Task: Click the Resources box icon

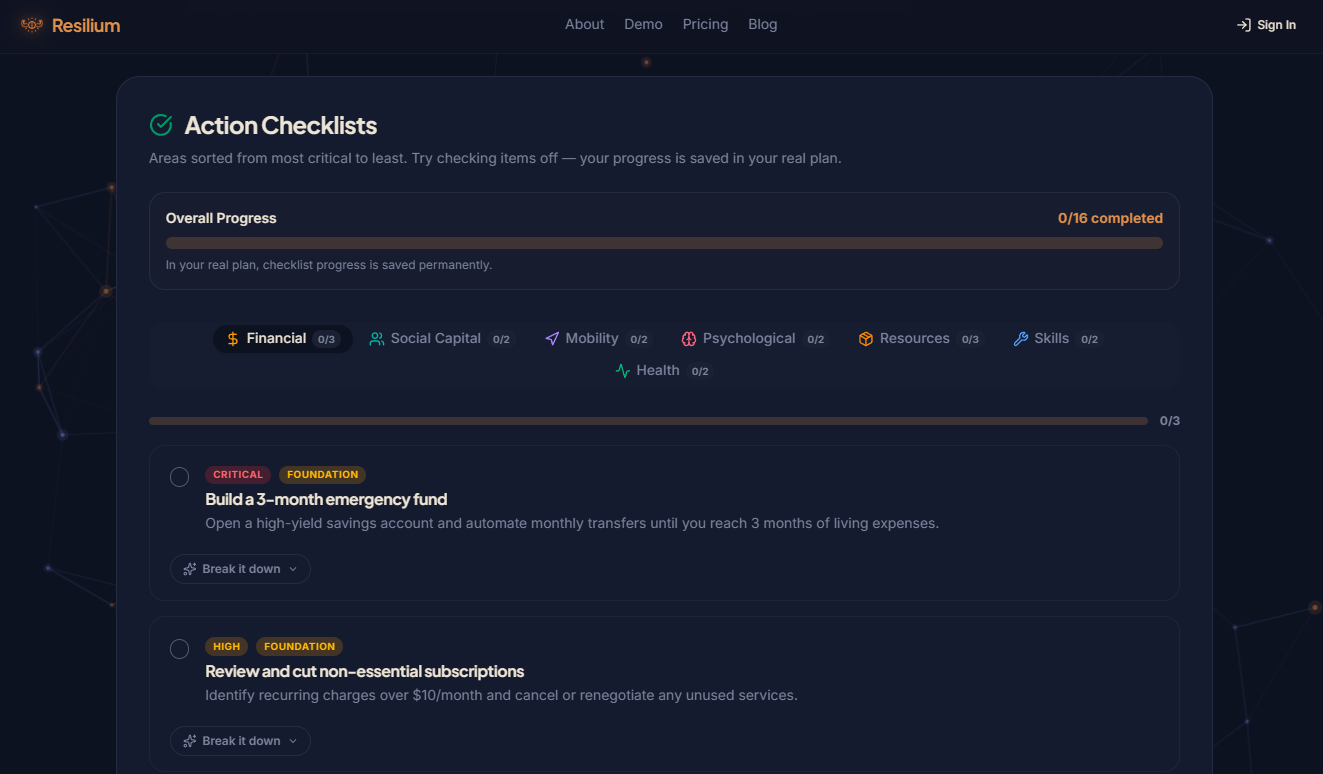Action: (x=866, y=339)
